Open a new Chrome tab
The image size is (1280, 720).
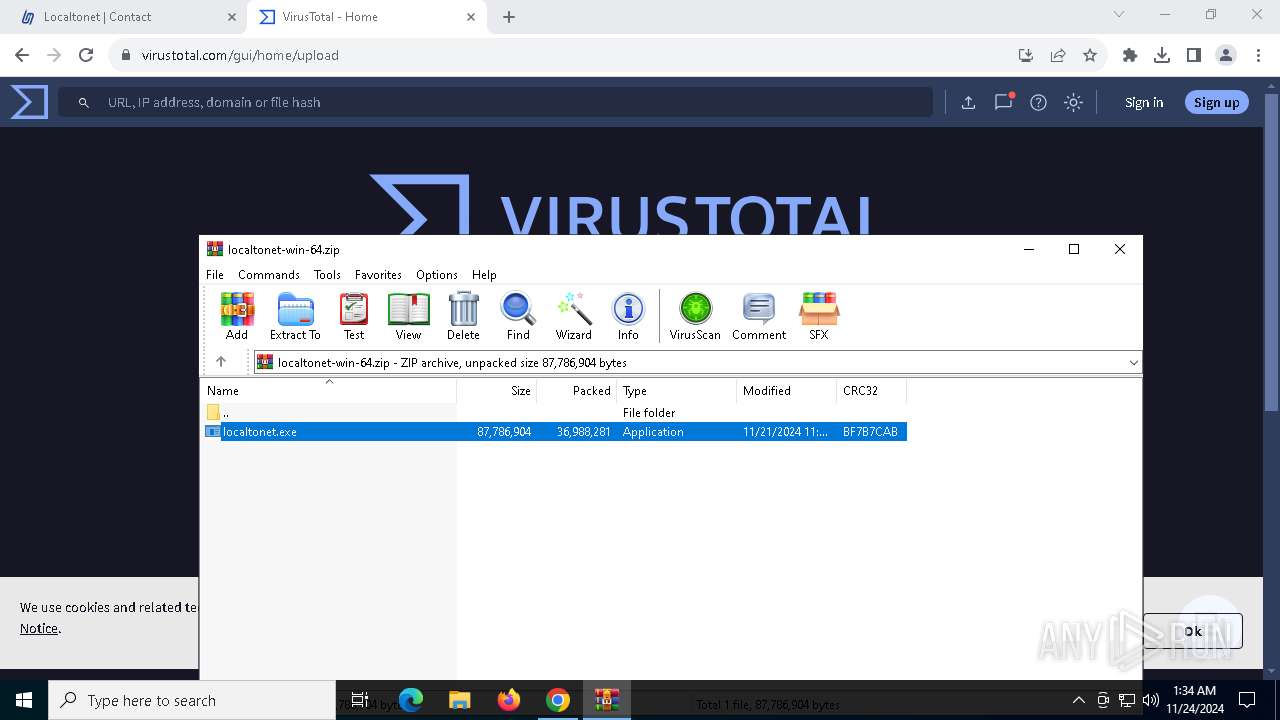click(509, 17)
